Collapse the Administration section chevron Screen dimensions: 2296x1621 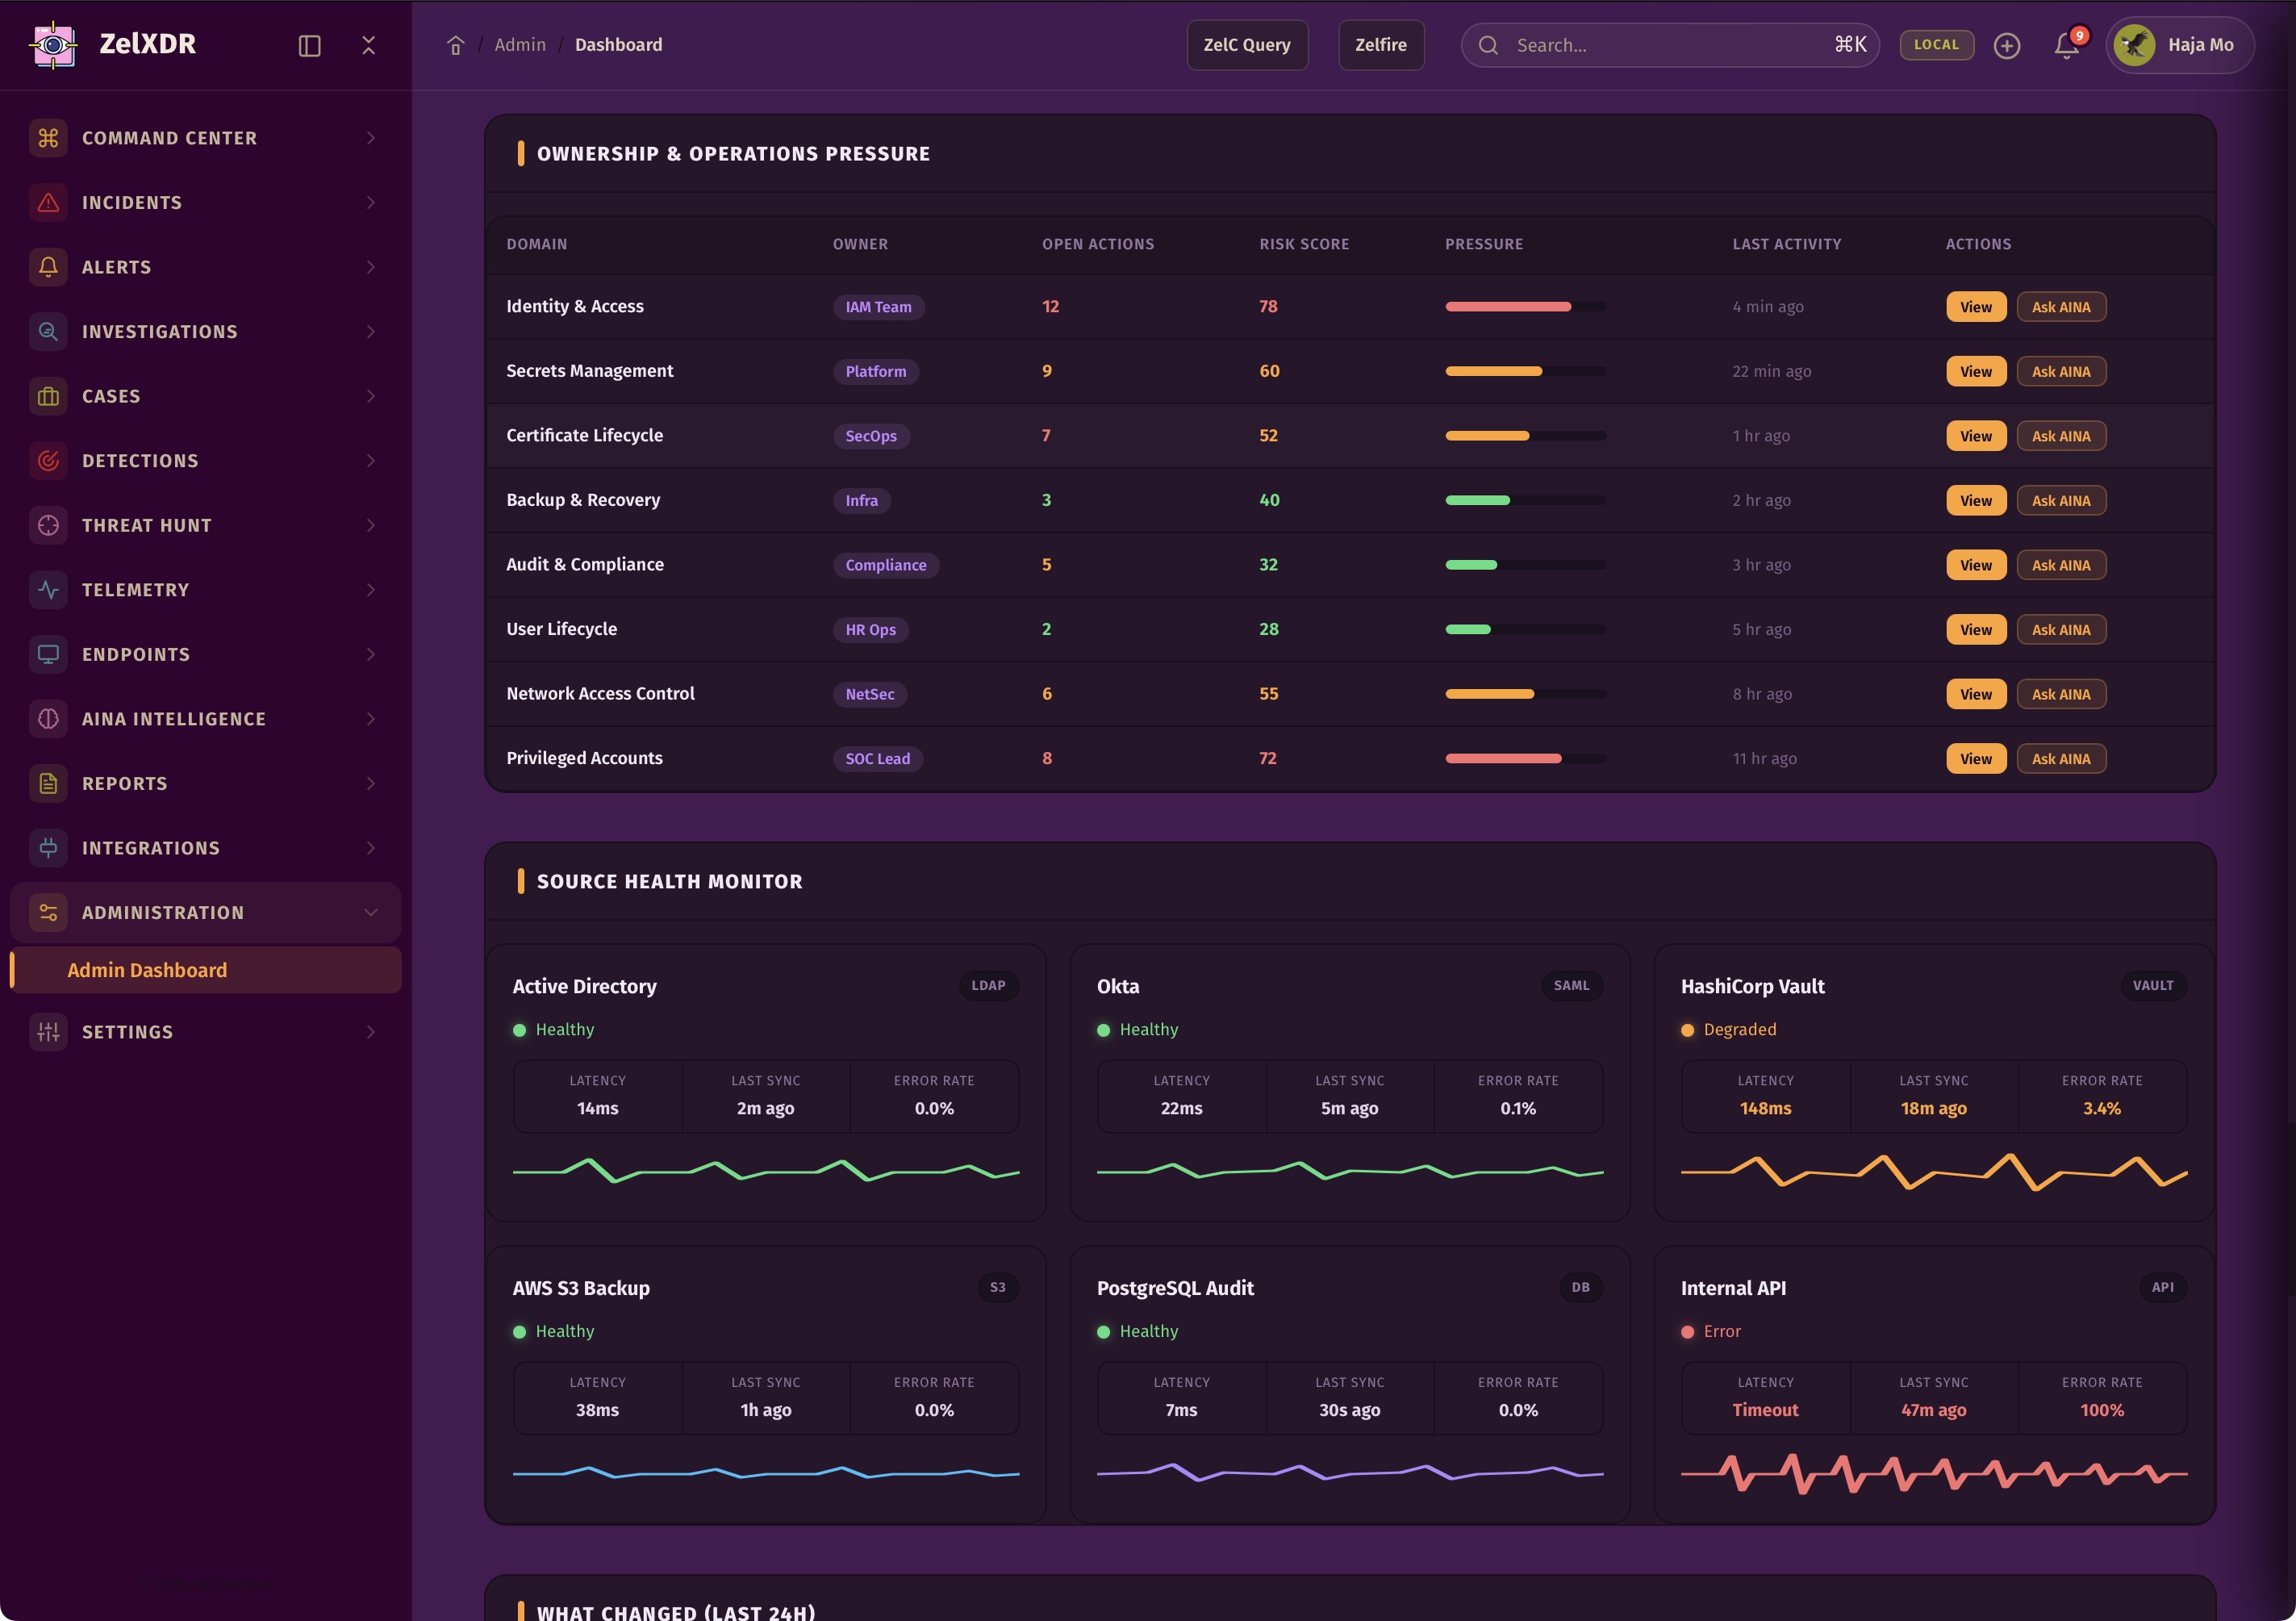point(370,912)
